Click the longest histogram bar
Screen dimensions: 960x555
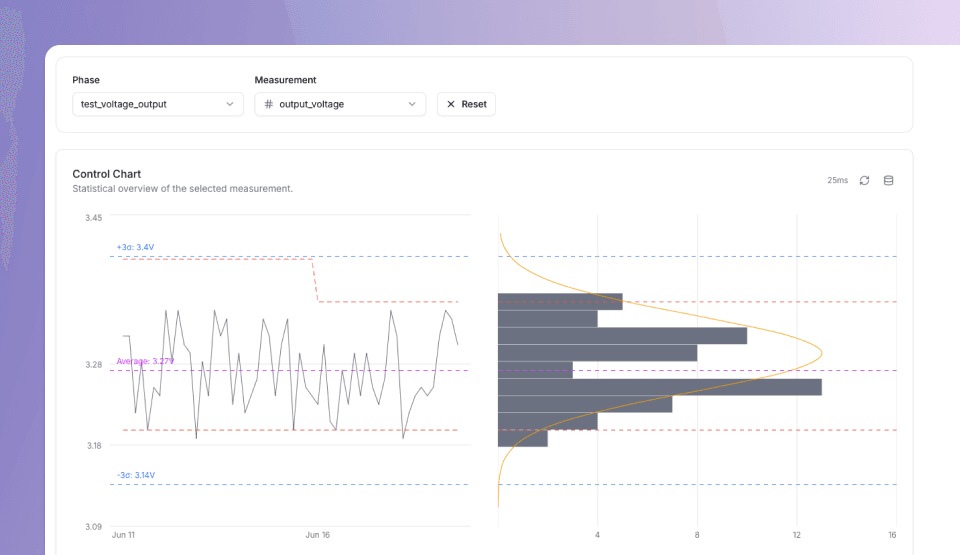click(x=659, y=387)
